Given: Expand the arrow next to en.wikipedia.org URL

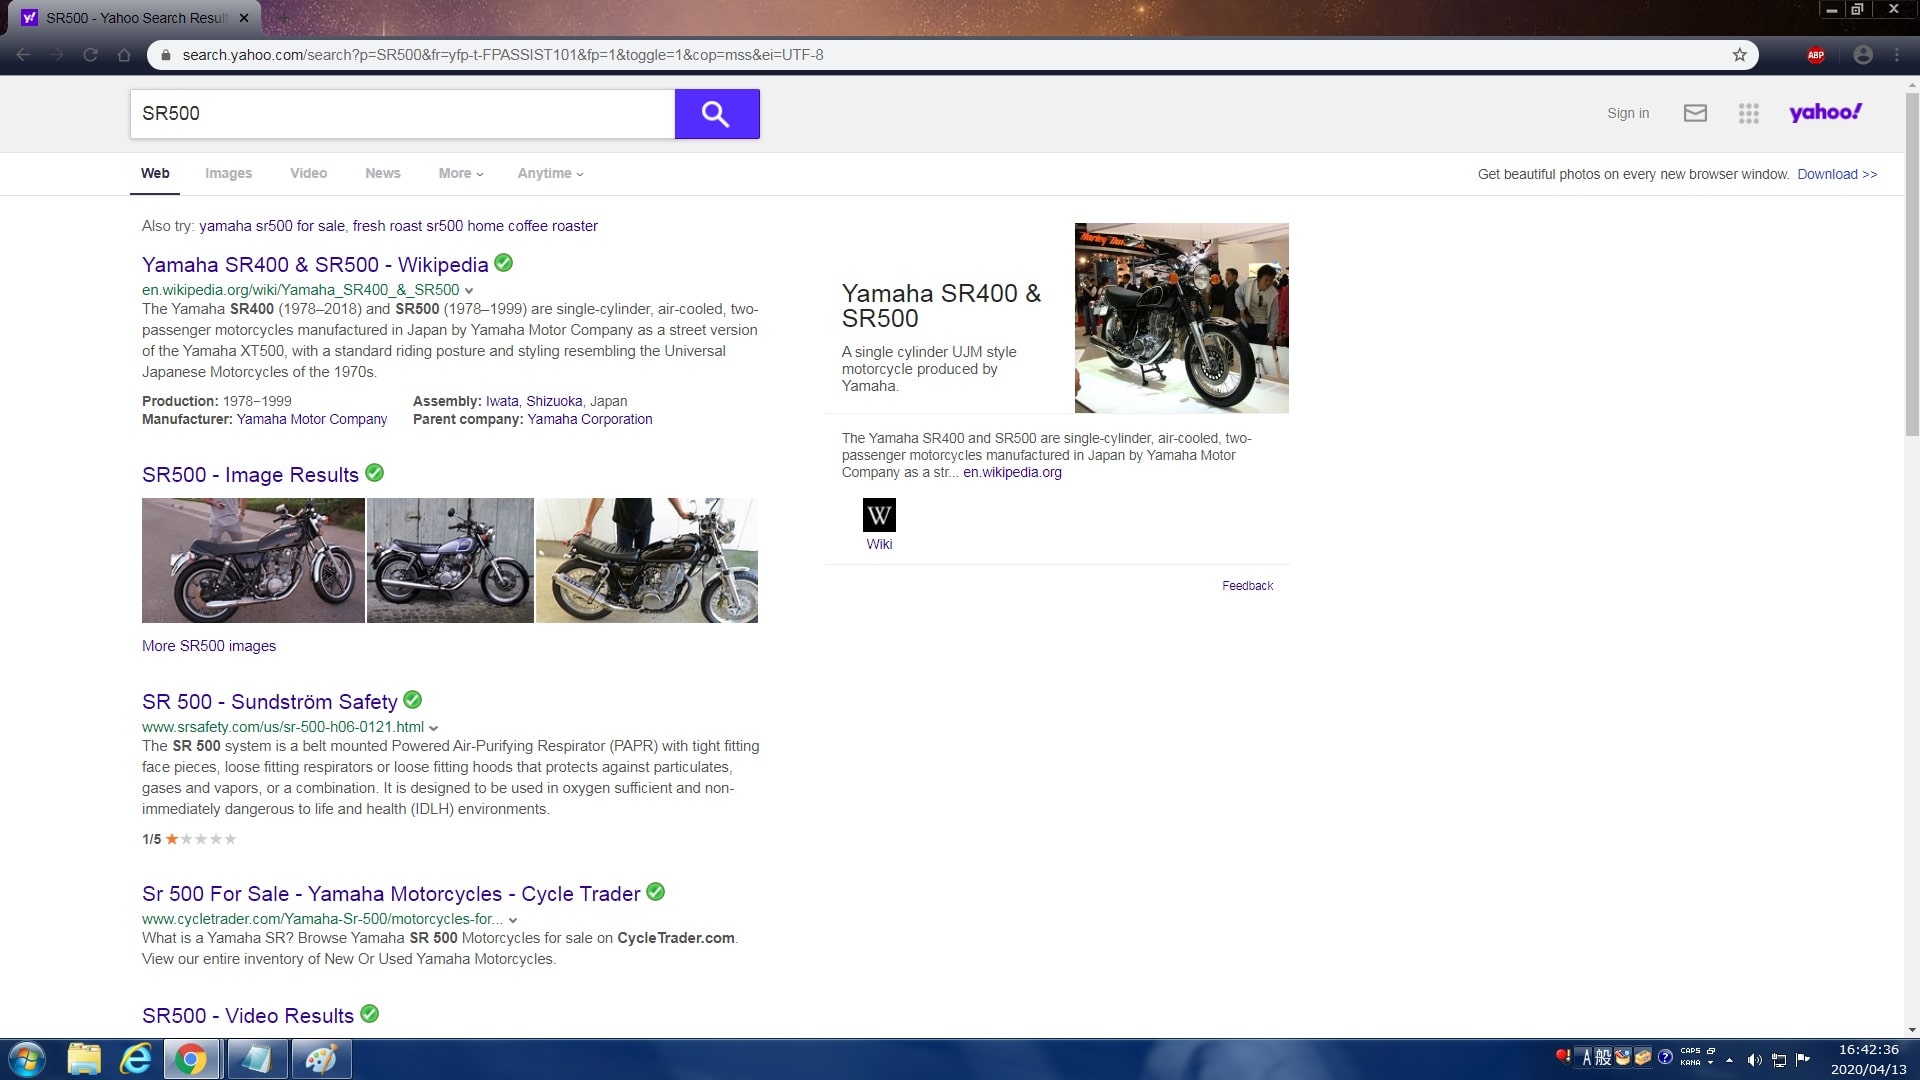Looking at the screenshot, I should [x=469, y=291].
